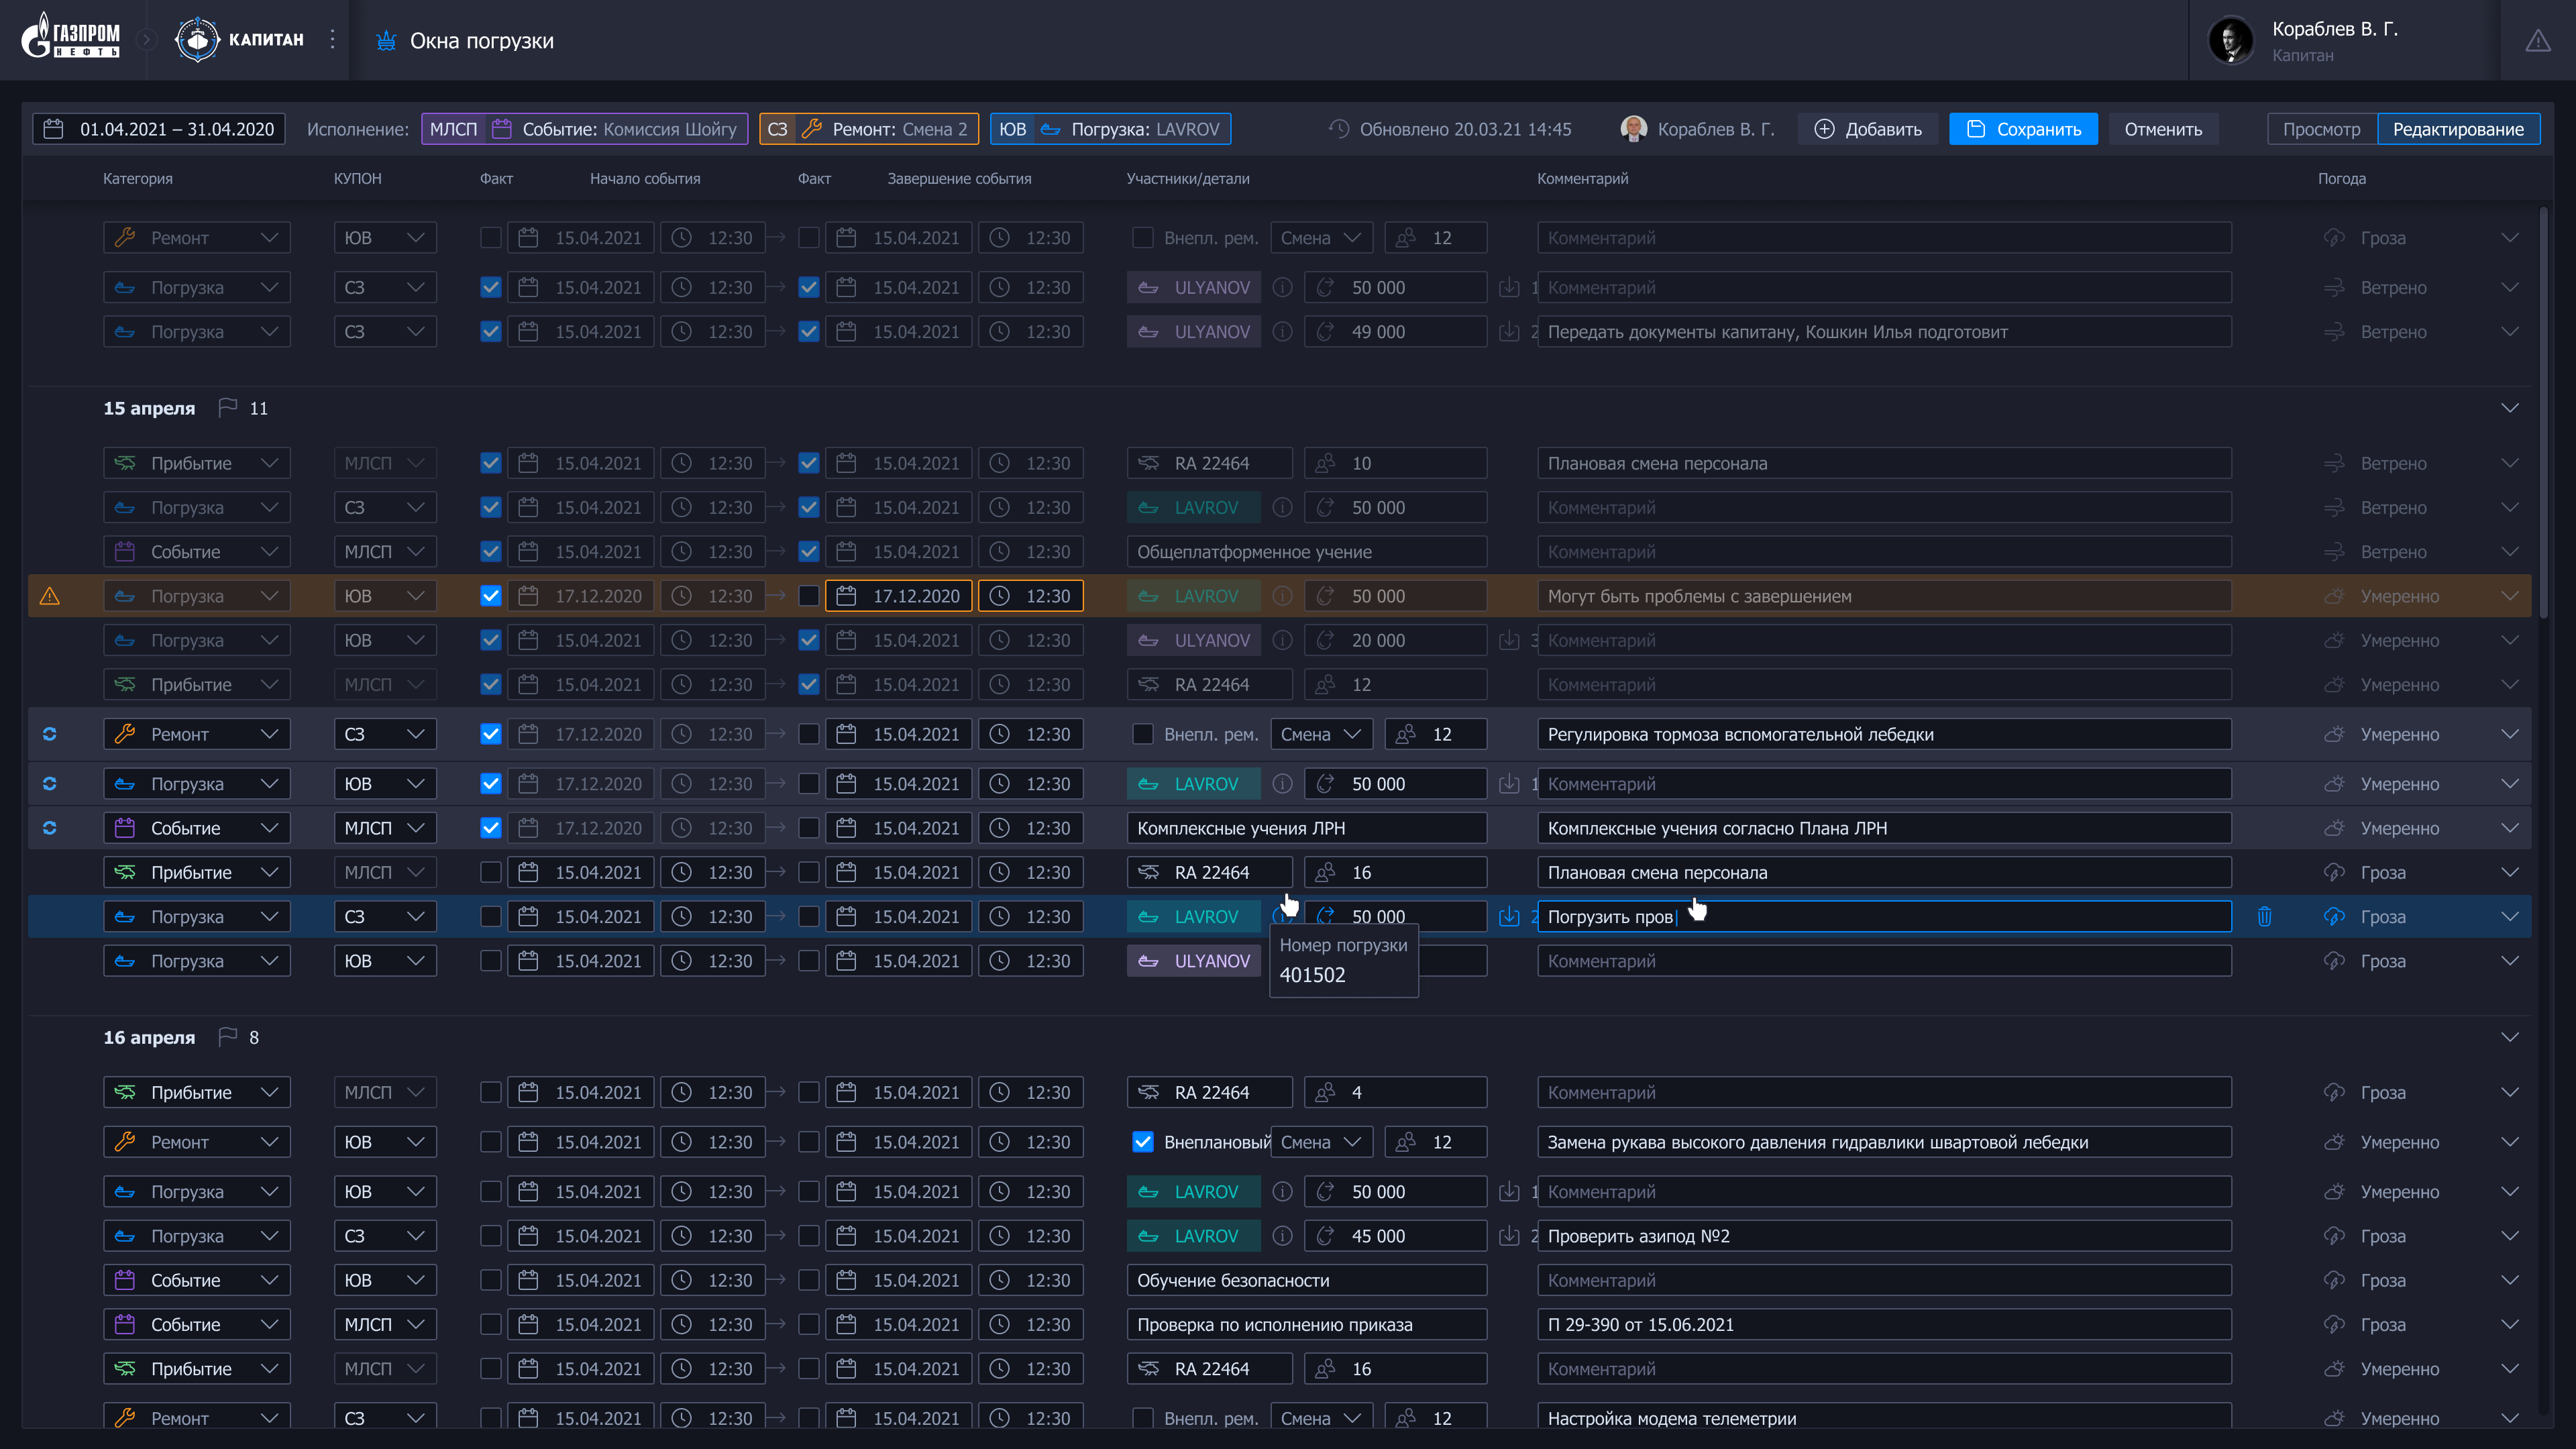Check start Факт box in Погрузить пров row
Viewport: 2576px width, 1449px height.
pos(490,916)
